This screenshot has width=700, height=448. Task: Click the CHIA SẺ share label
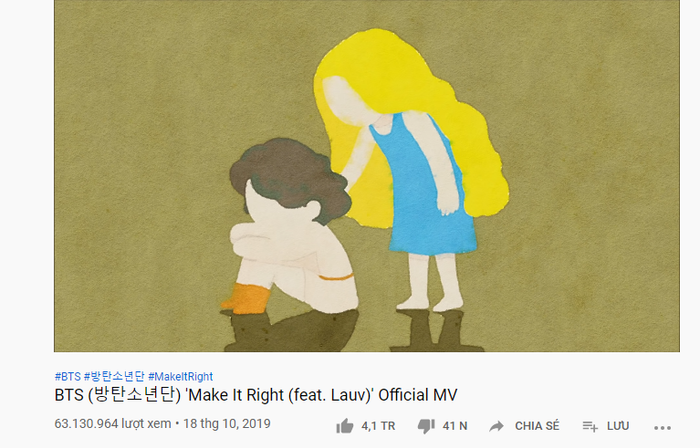[x=537, y=426]
